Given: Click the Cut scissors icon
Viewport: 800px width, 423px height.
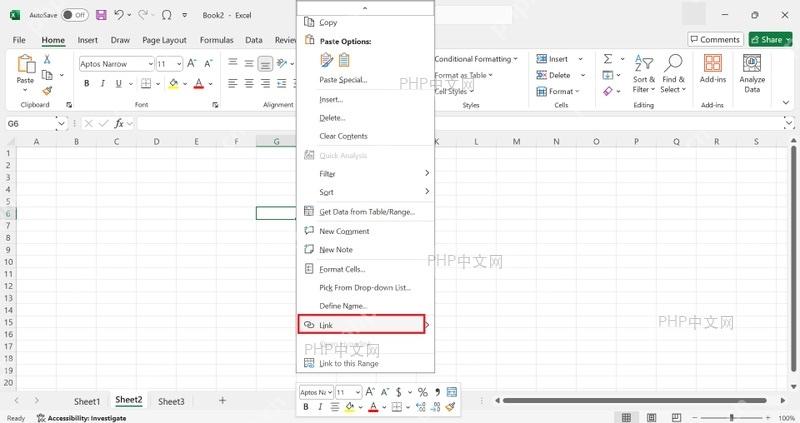Looking at the screenshot, I should point(47,59).
